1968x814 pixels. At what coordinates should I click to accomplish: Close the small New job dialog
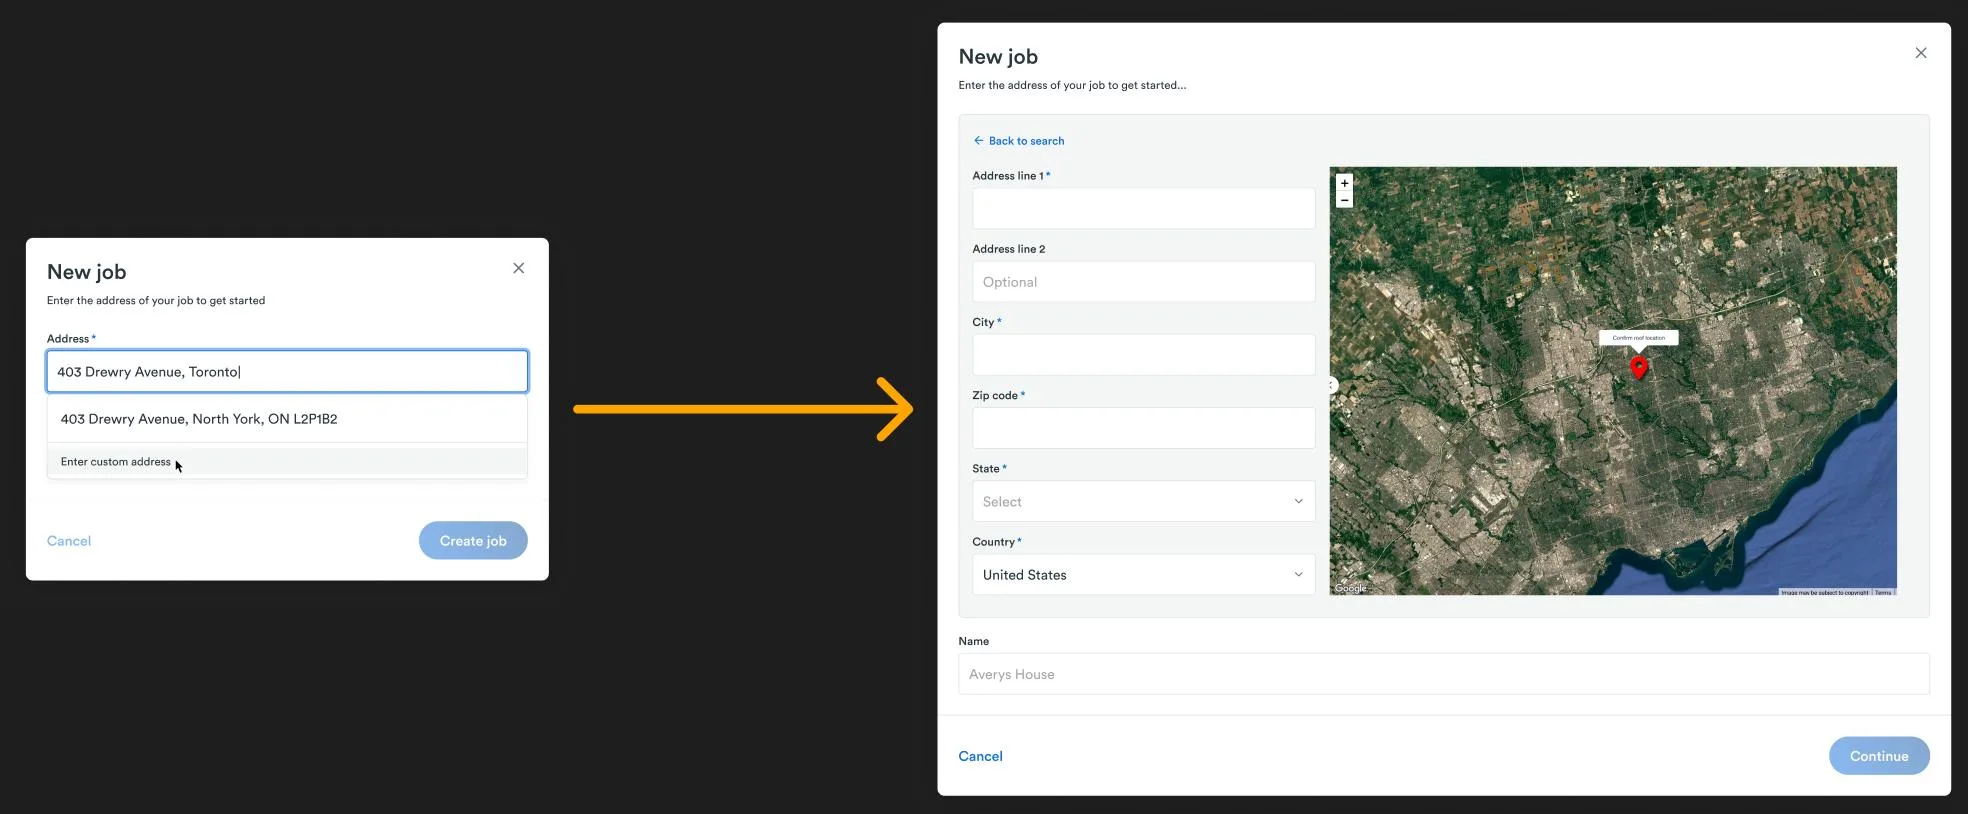pos(518,268)
